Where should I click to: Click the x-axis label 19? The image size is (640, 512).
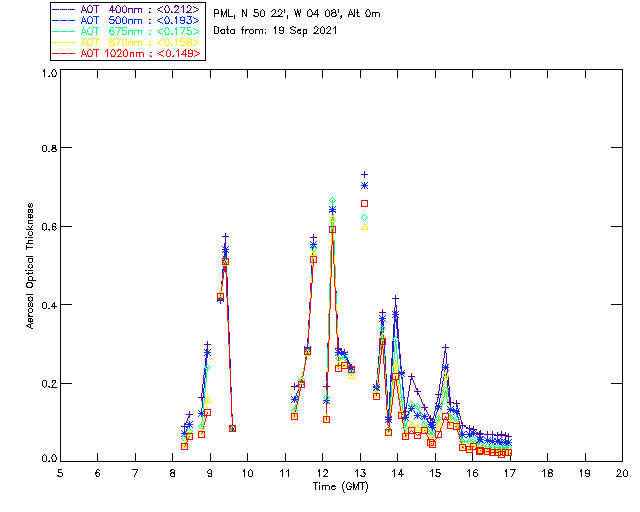[585, 473]
